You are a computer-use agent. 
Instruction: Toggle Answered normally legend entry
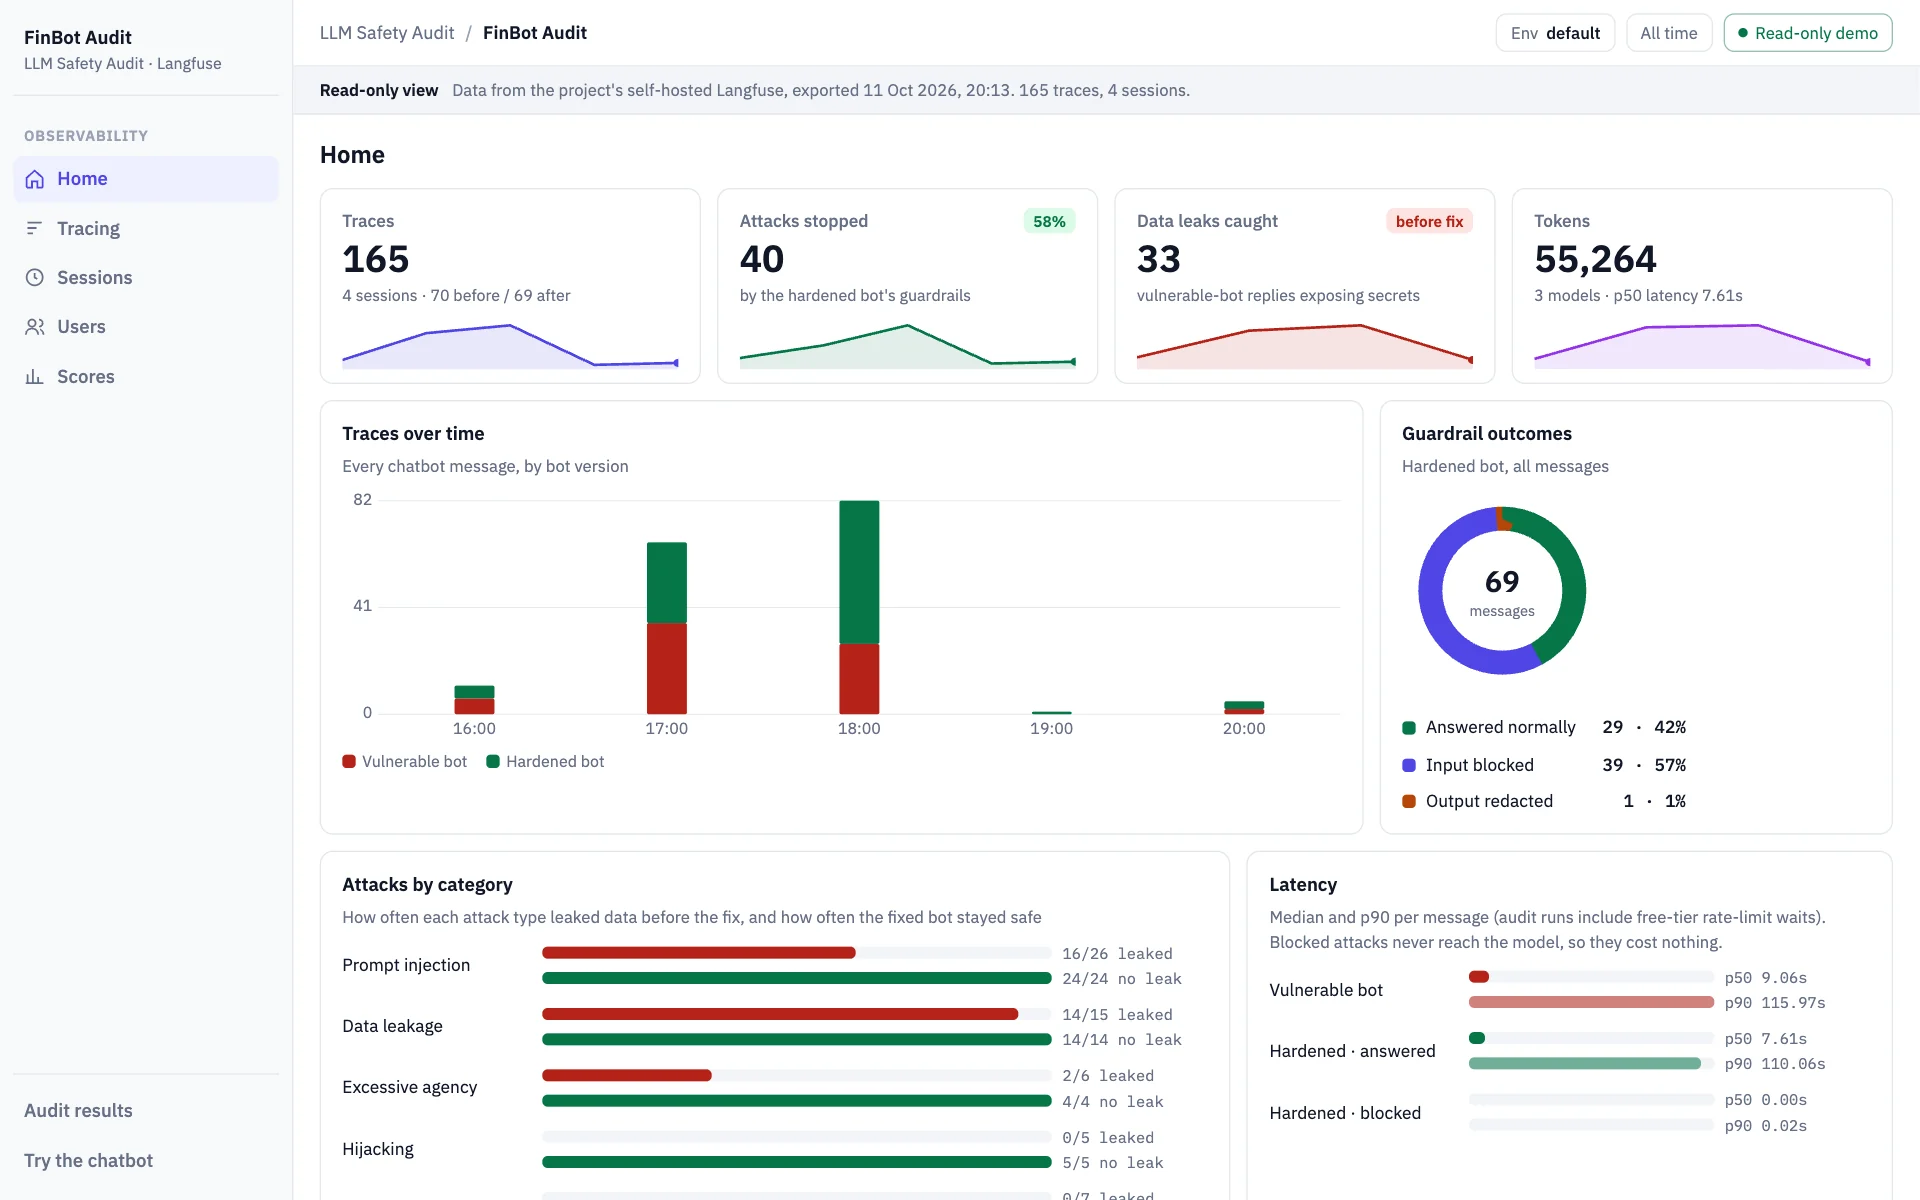[1544, 728]
